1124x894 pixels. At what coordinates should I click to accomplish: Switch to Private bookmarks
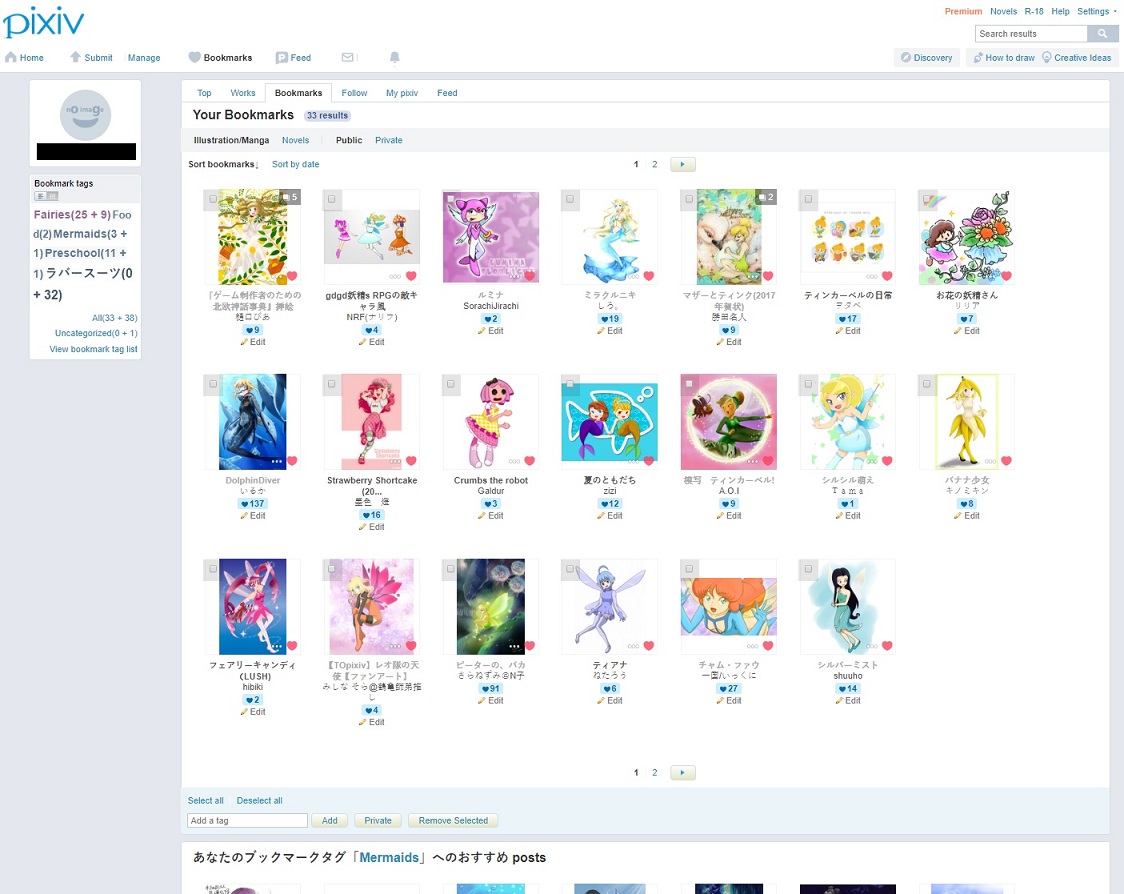point(389,141)
